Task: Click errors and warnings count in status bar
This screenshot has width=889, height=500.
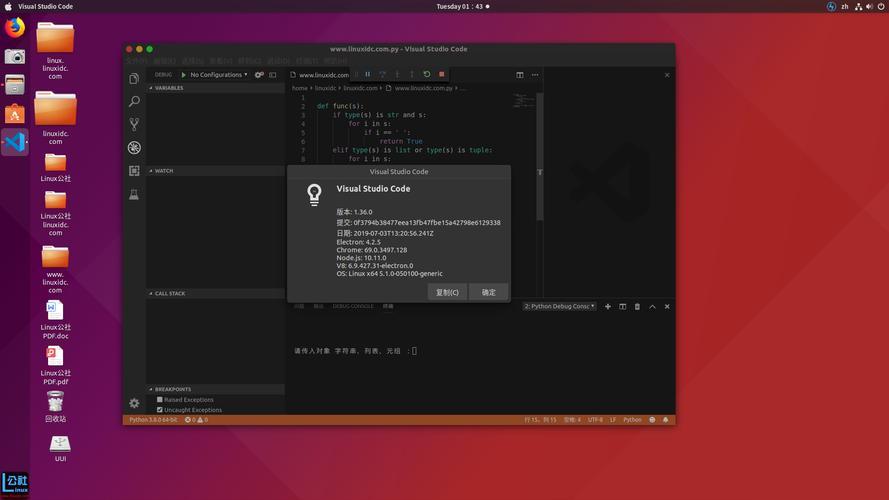Action: coord(196,420)
